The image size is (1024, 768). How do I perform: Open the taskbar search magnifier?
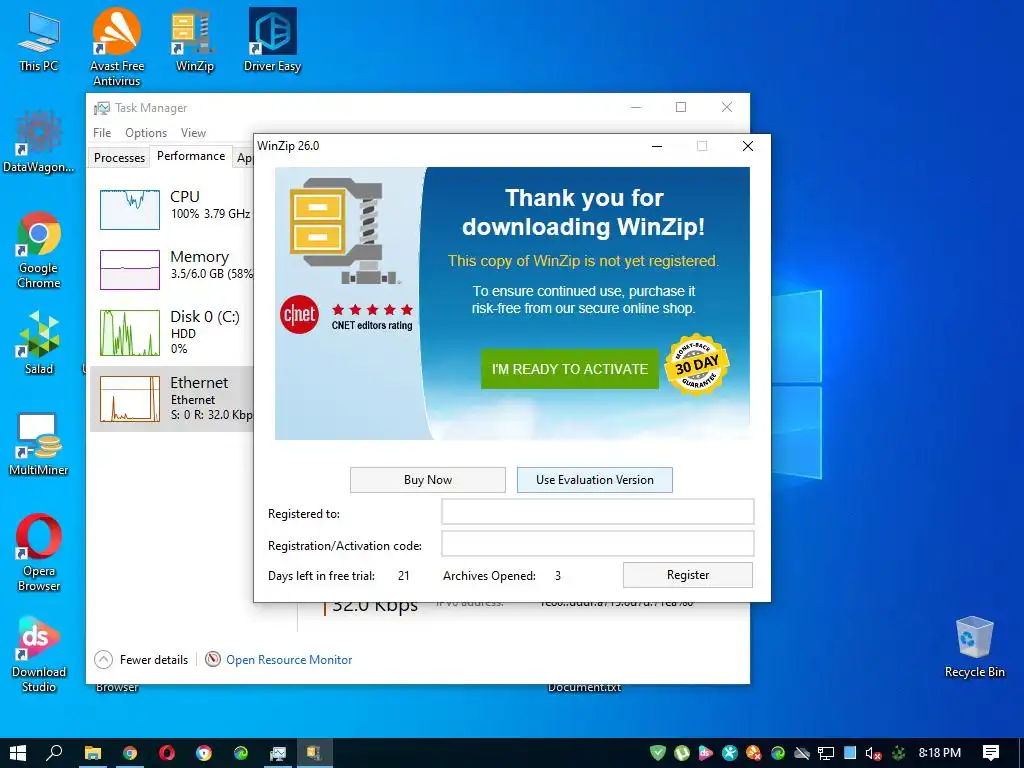tap(55, 753)
